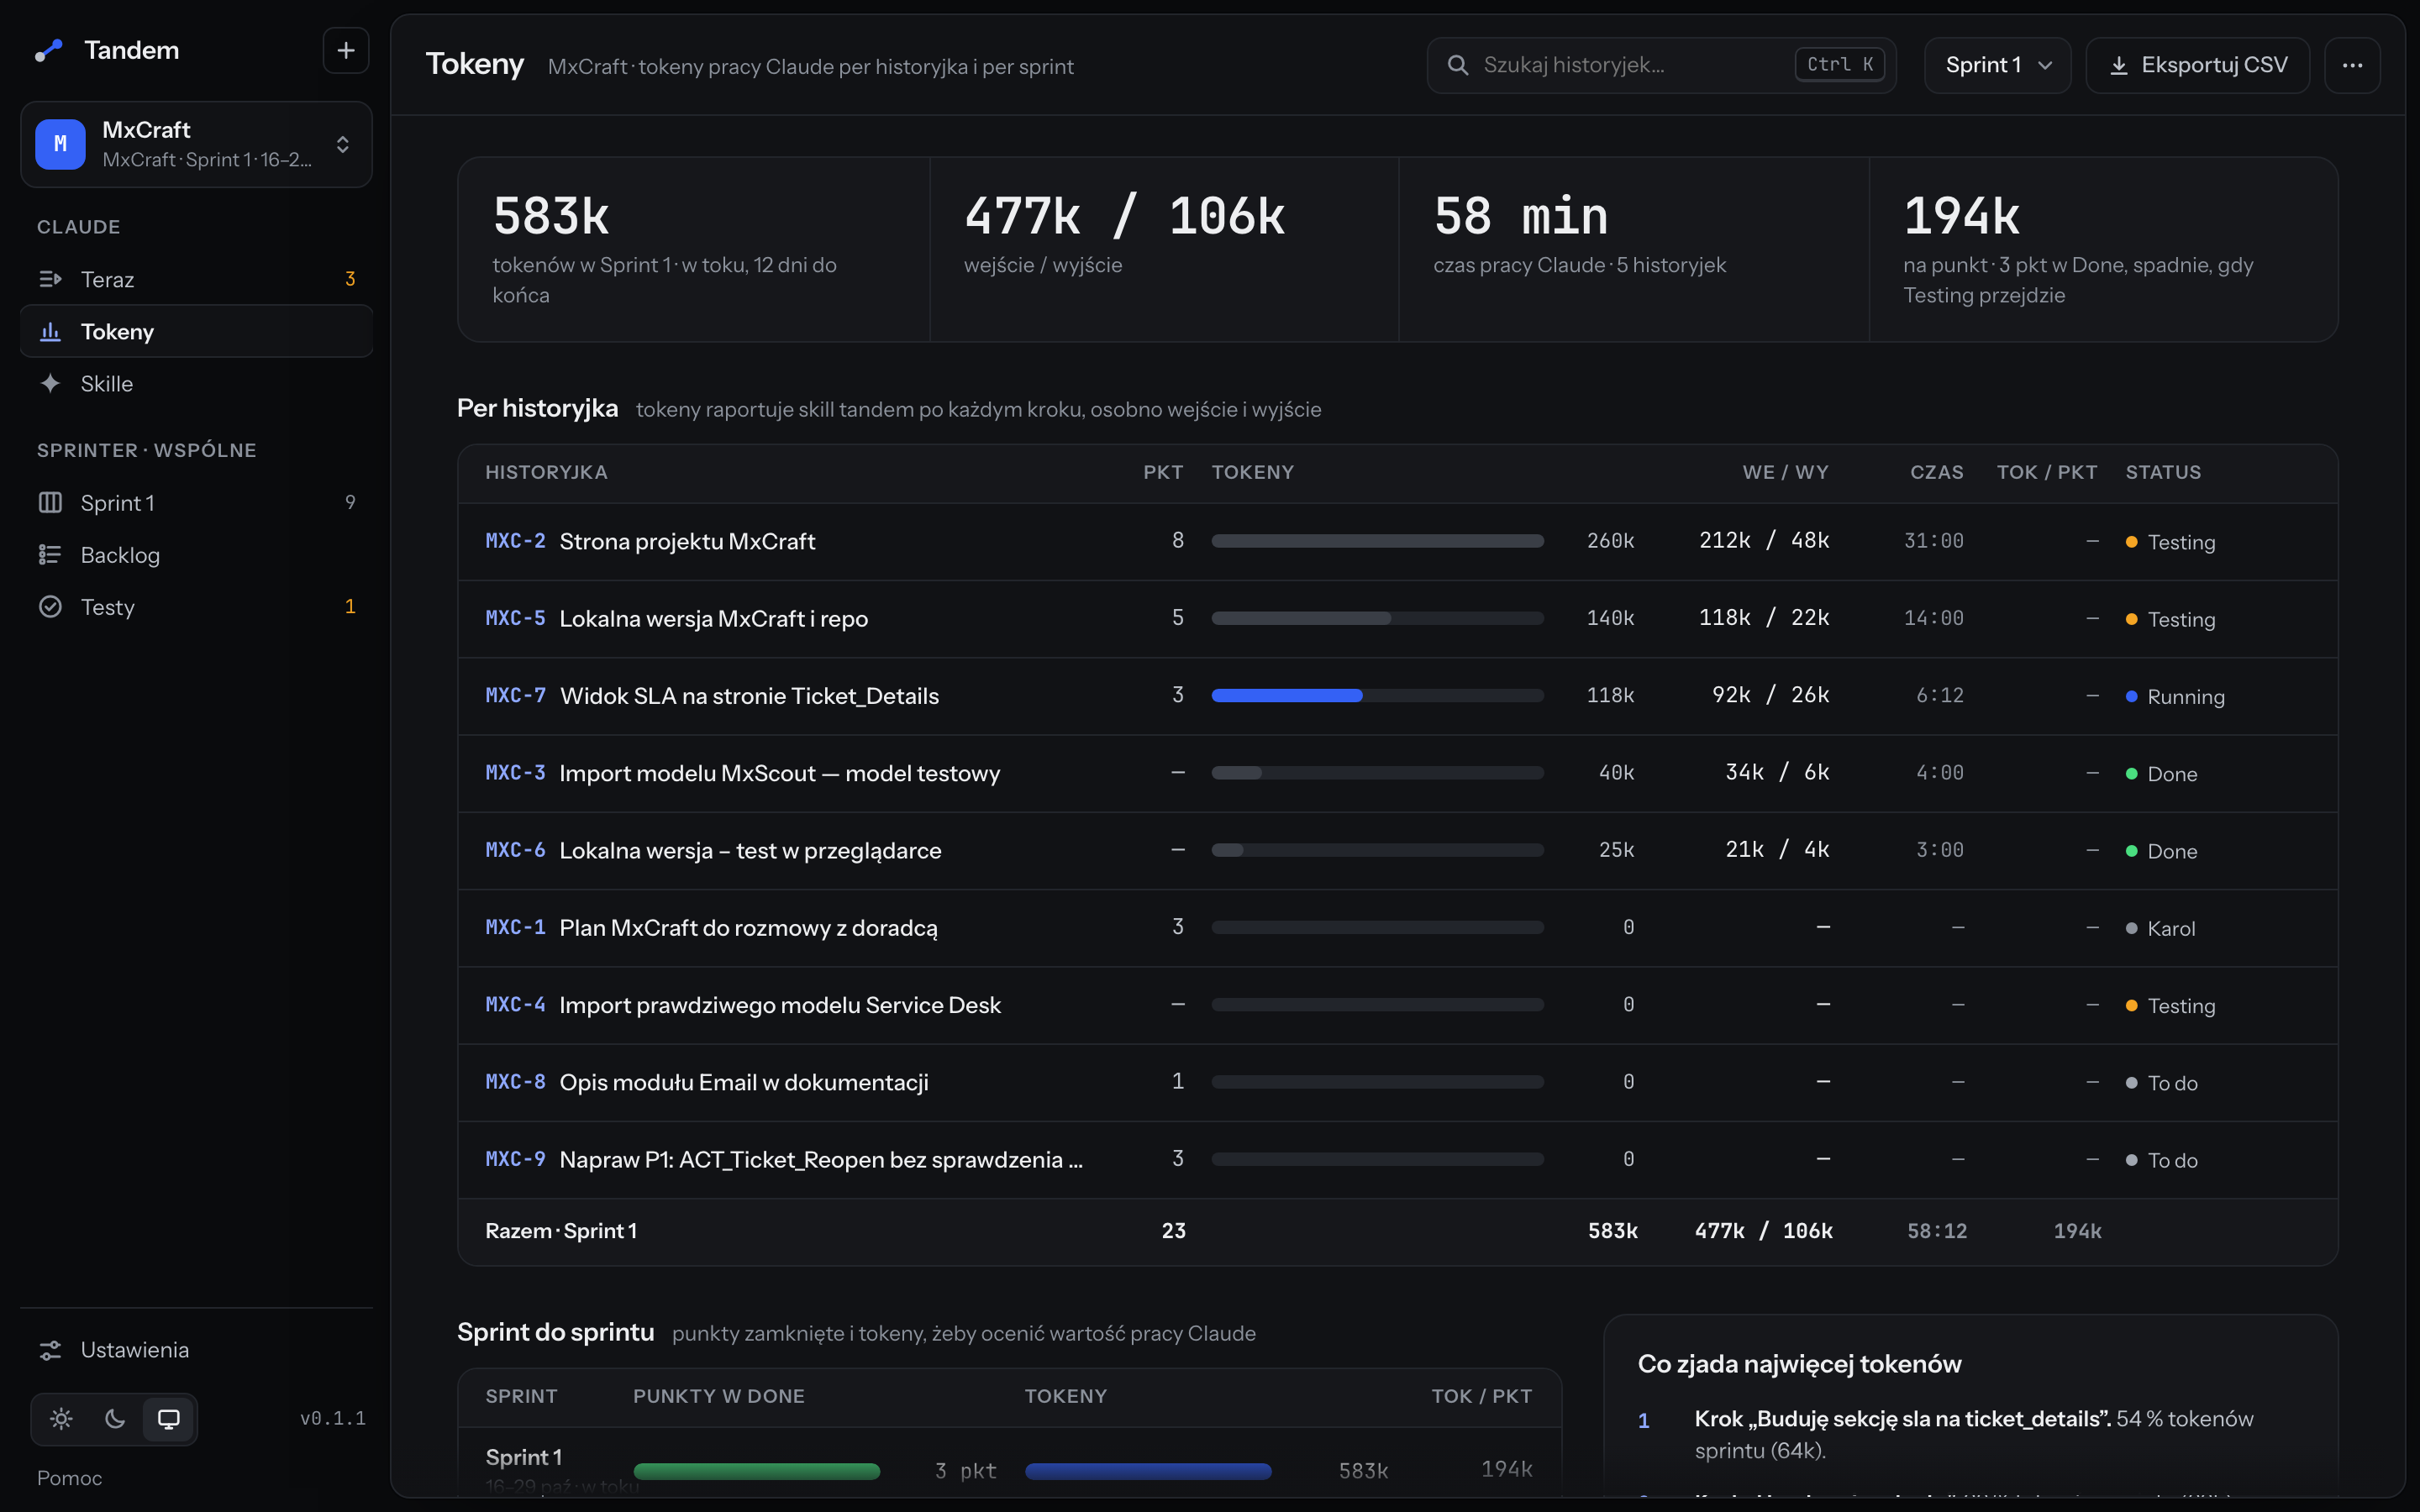Switch to light theme sun icon
This screenshot has height=1512, width=2420.
(x=61, y=1418)
